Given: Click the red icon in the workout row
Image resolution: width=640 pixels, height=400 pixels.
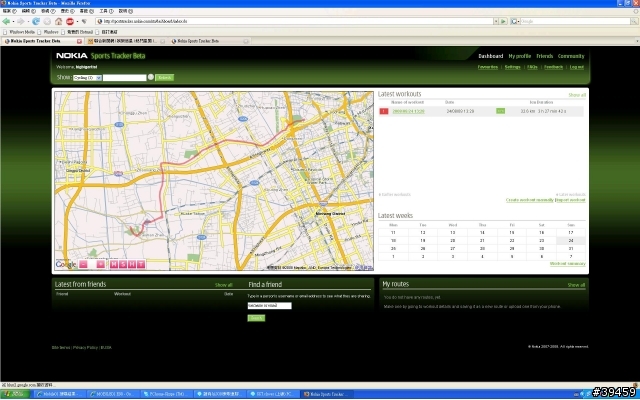Looking at the screenshot, I should [384, 111].
